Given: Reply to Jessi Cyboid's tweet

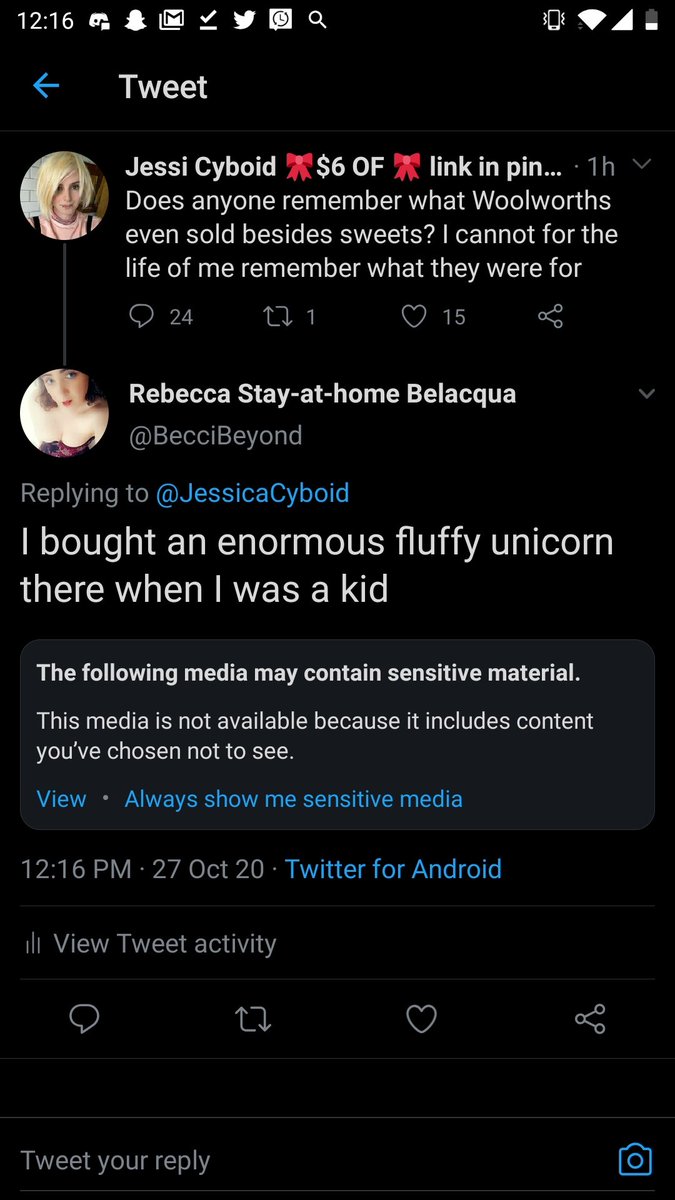Looking at the screenshot, I should (x=143, y=317).
